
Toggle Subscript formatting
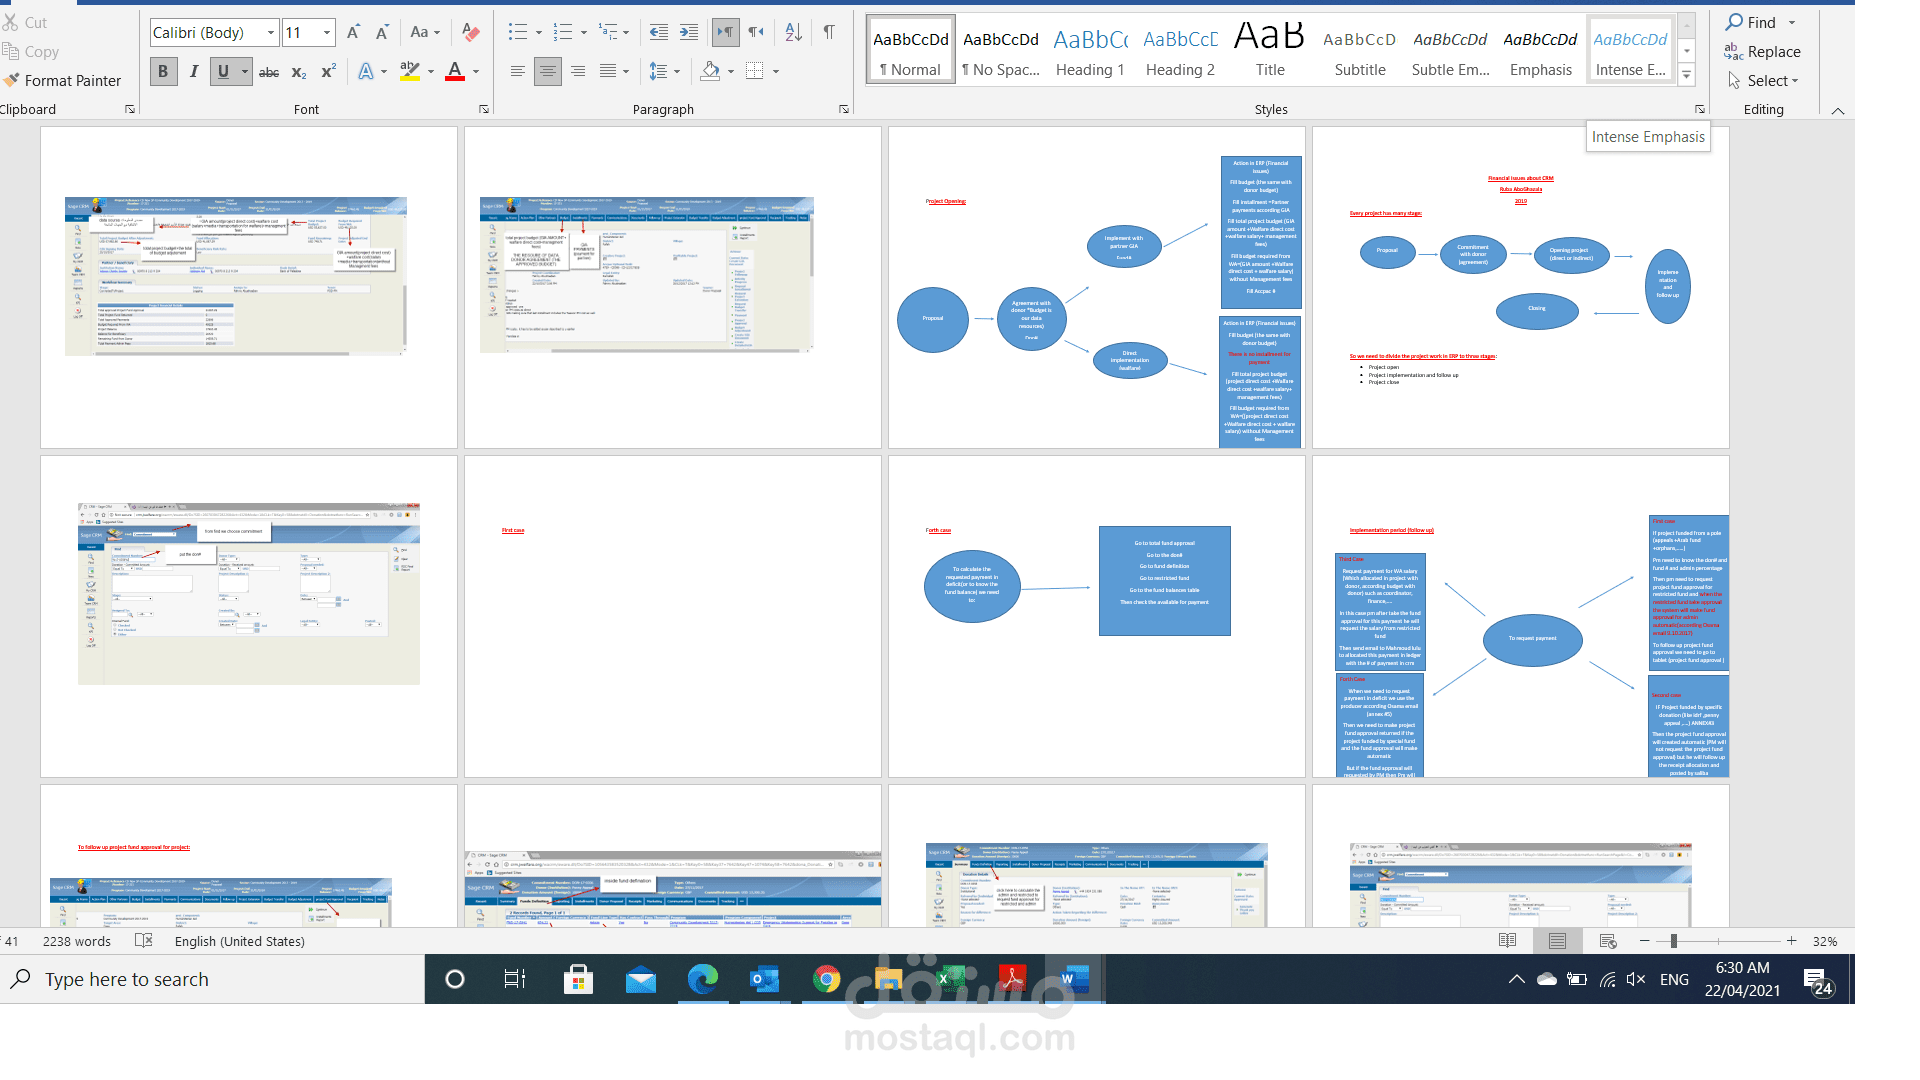[298, 72]
